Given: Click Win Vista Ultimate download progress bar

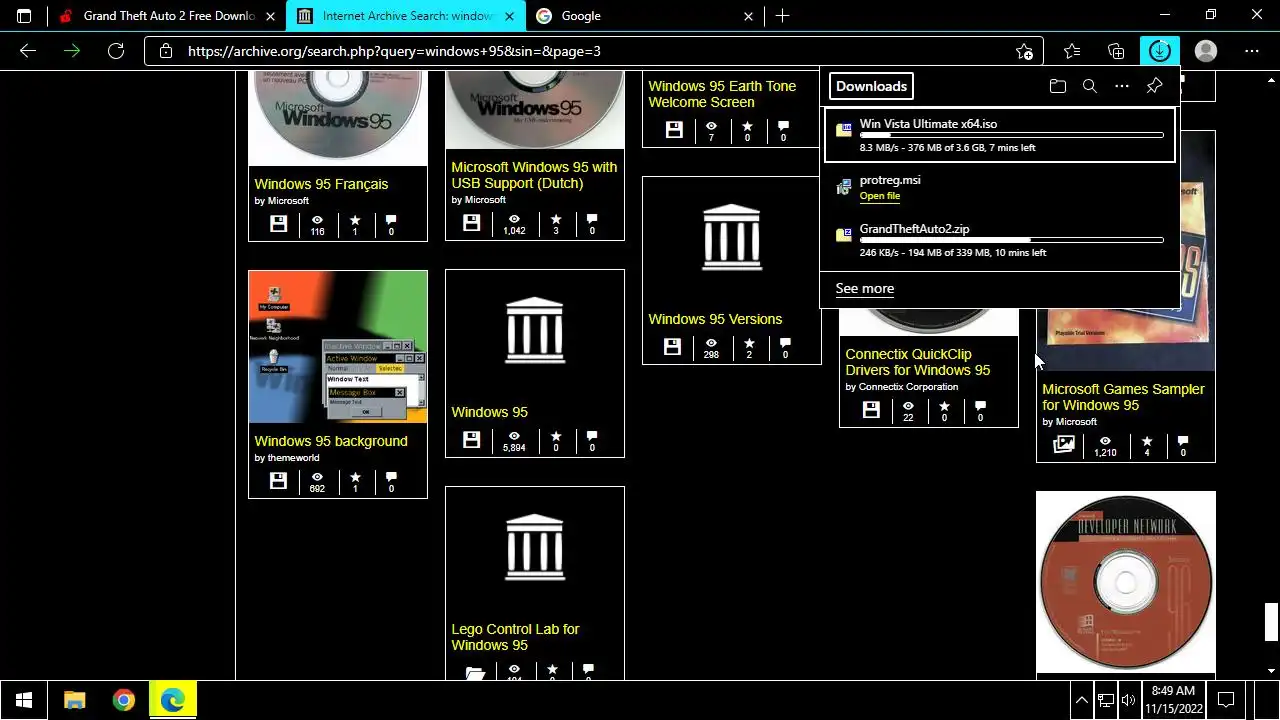Looking at the screenshot, I should tap(1011, 135).
